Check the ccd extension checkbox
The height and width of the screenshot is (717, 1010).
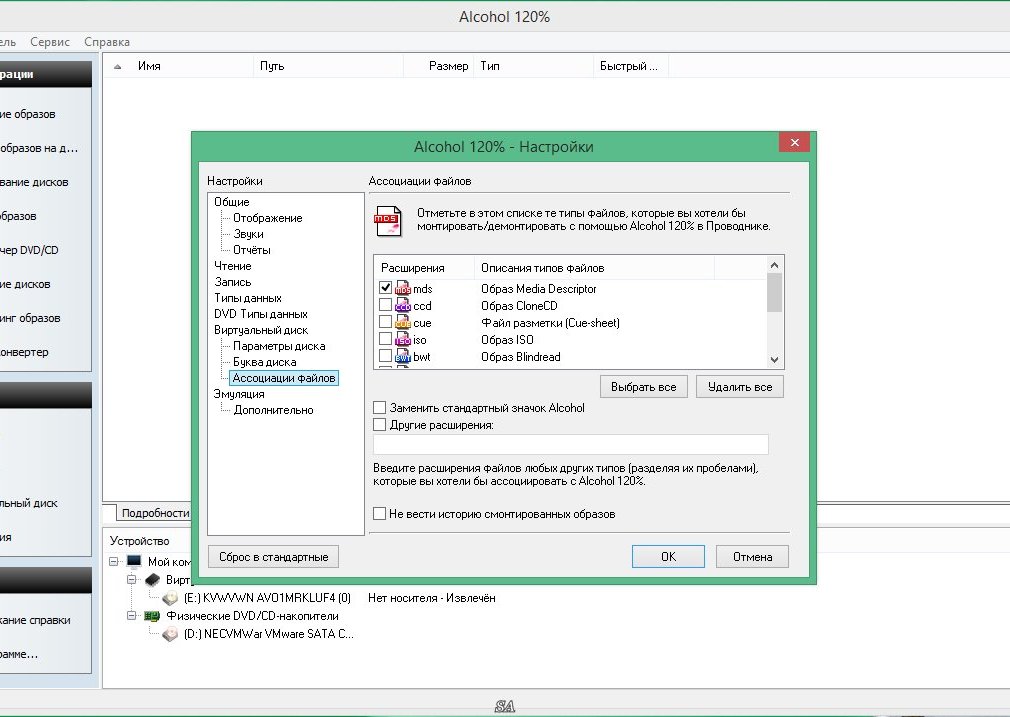point(385,304)
